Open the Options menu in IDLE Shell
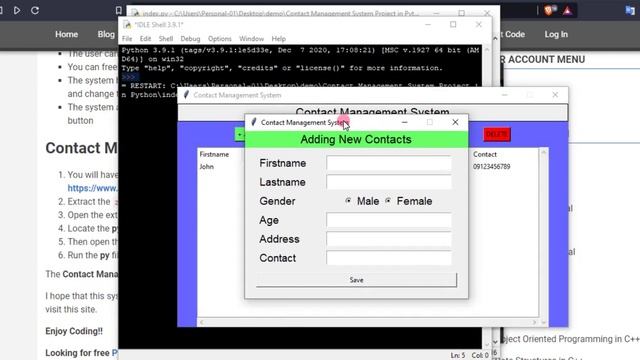 pyautogui.click(x=220, y=39)
